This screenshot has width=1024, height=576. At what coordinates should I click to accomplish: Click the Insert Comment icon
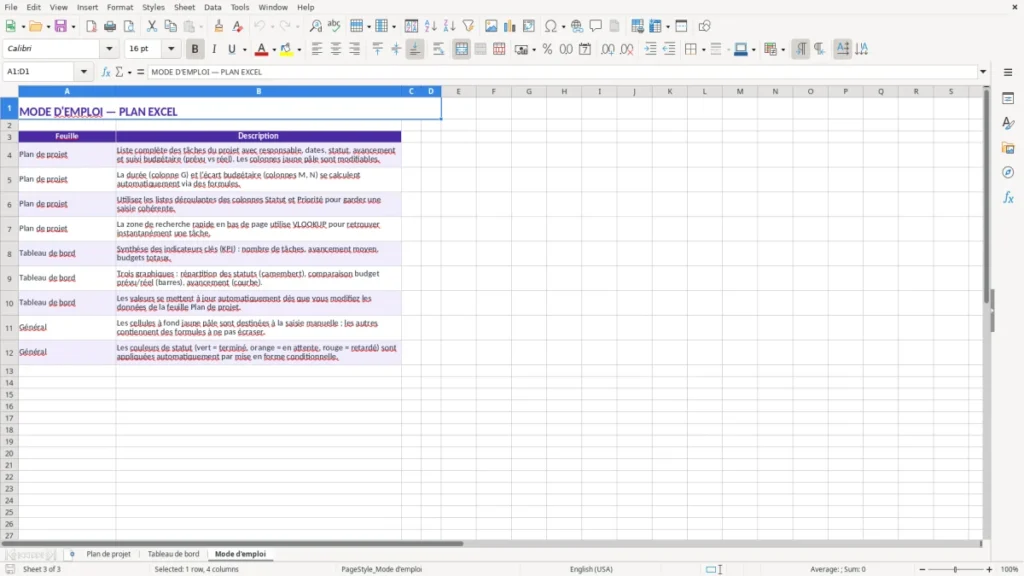coord(596,26)
